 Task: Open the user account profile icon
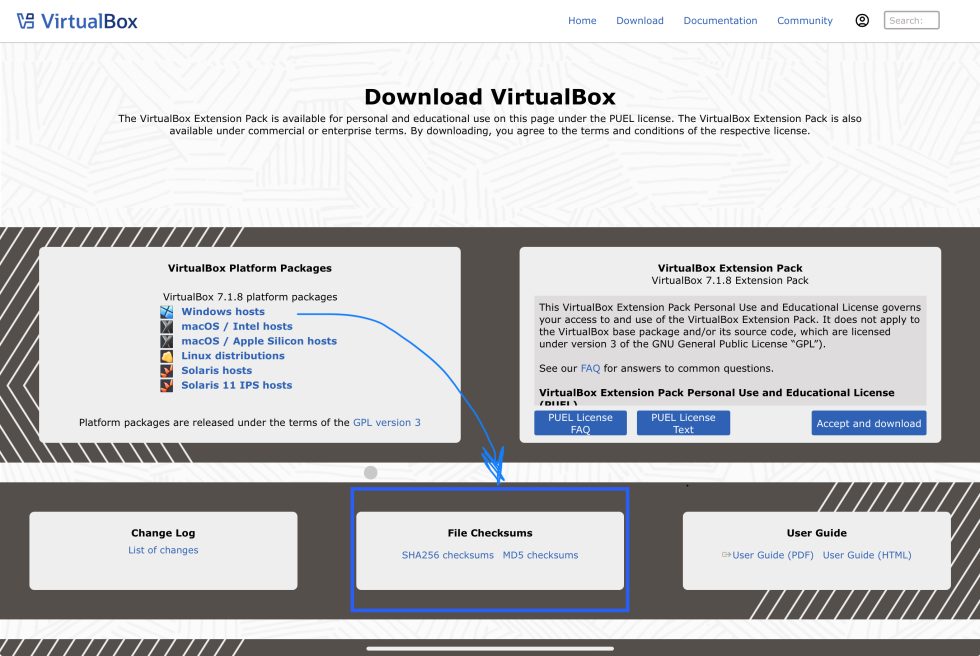(x=862, y=20)
